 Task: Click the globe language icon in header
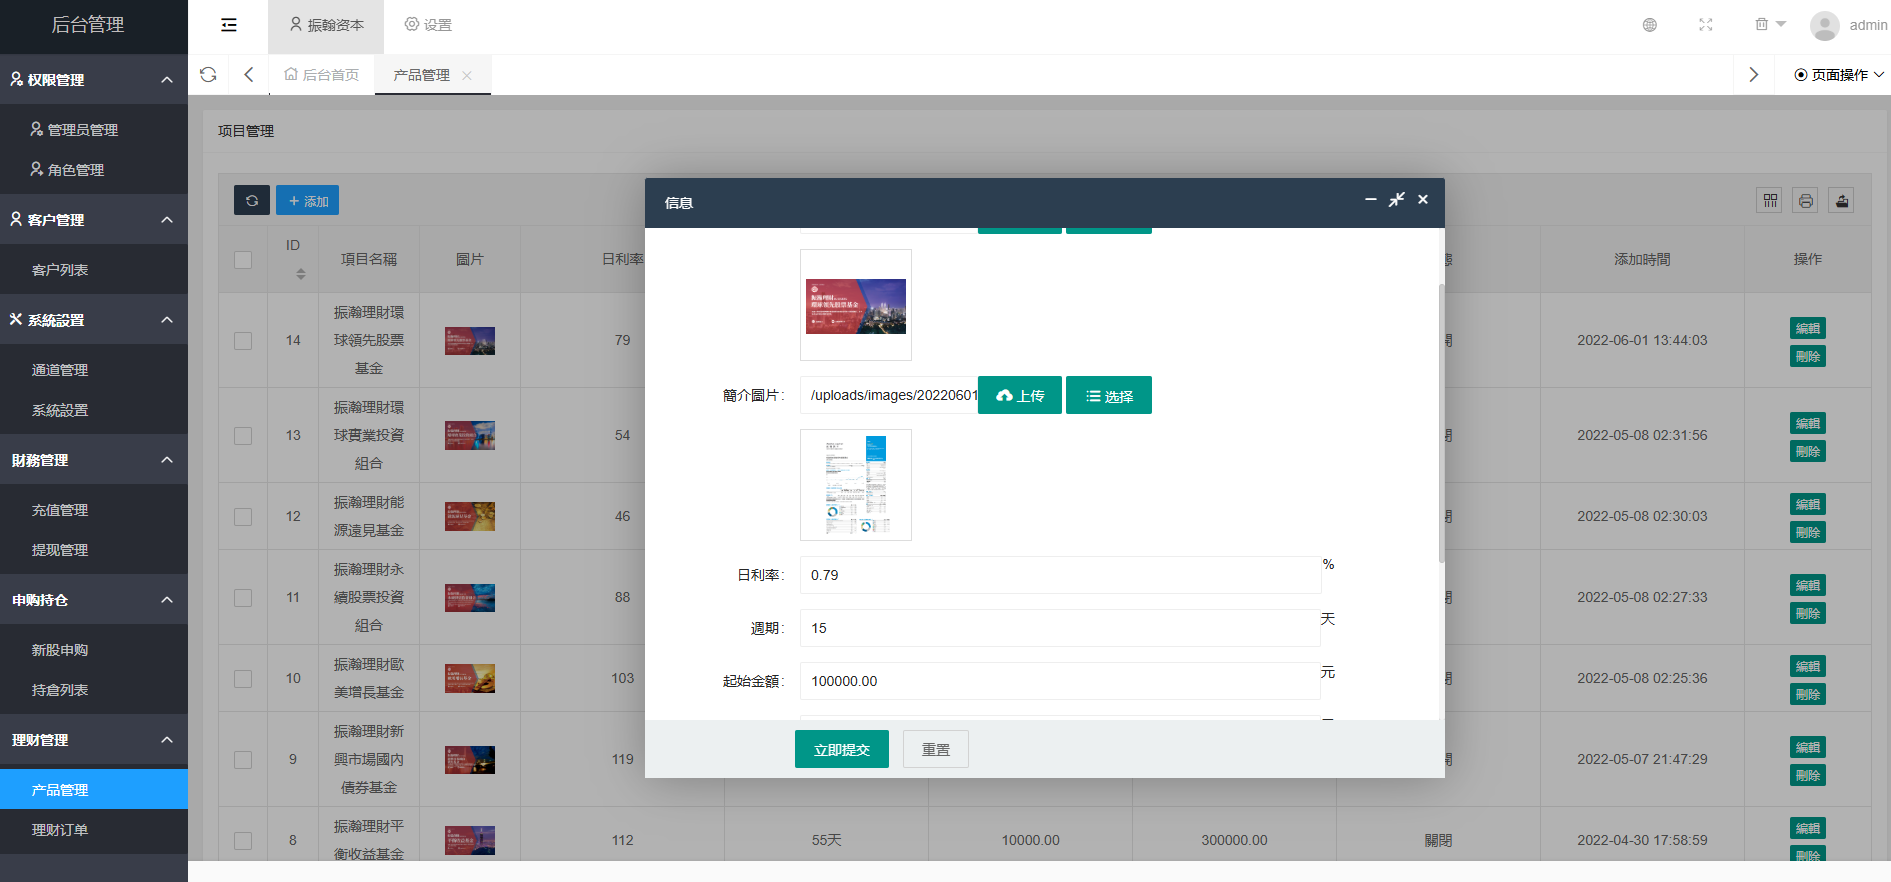pyautogui.click(x=1649, y=25)
